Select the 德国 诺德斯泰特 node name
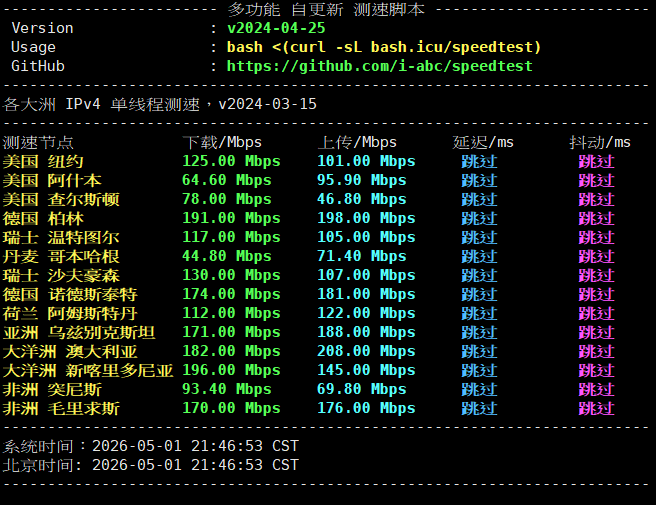This screenshot has width=656, height=505. point(70,294)
